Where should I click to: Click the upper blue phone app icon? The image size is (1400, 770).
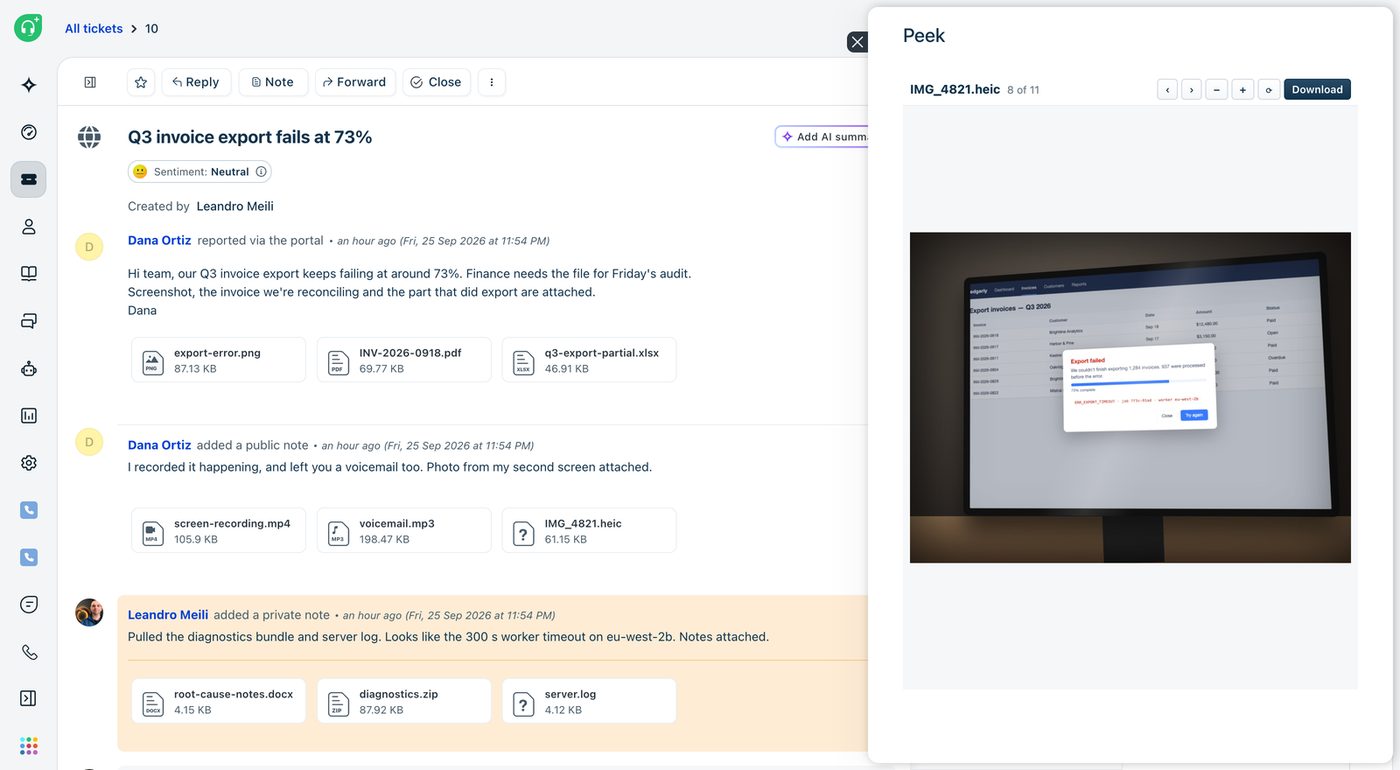pos(29,510)
